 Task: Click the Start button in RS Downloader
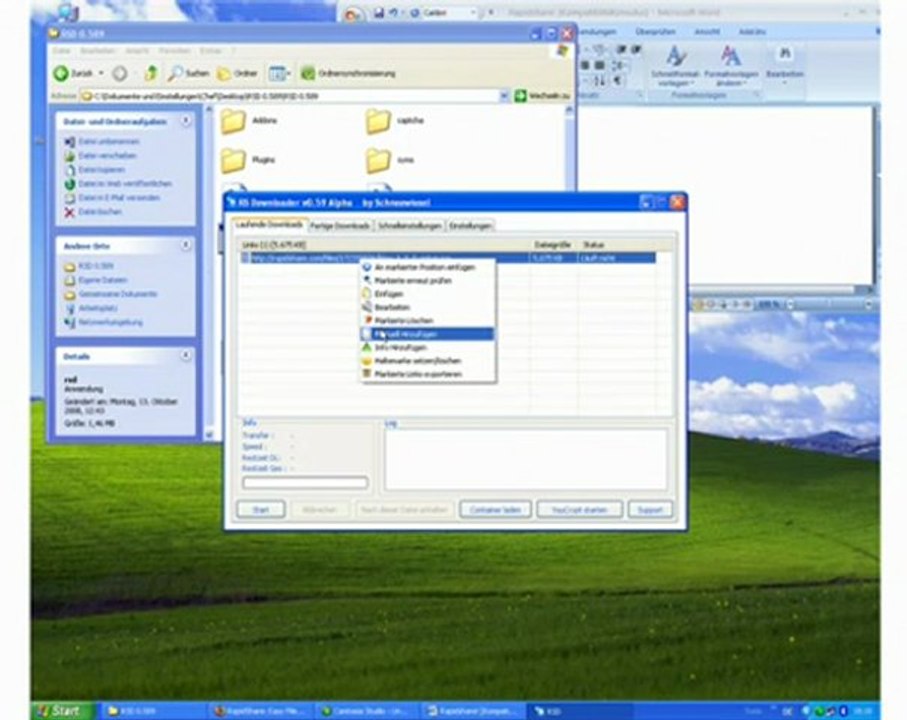click(261, 509)
